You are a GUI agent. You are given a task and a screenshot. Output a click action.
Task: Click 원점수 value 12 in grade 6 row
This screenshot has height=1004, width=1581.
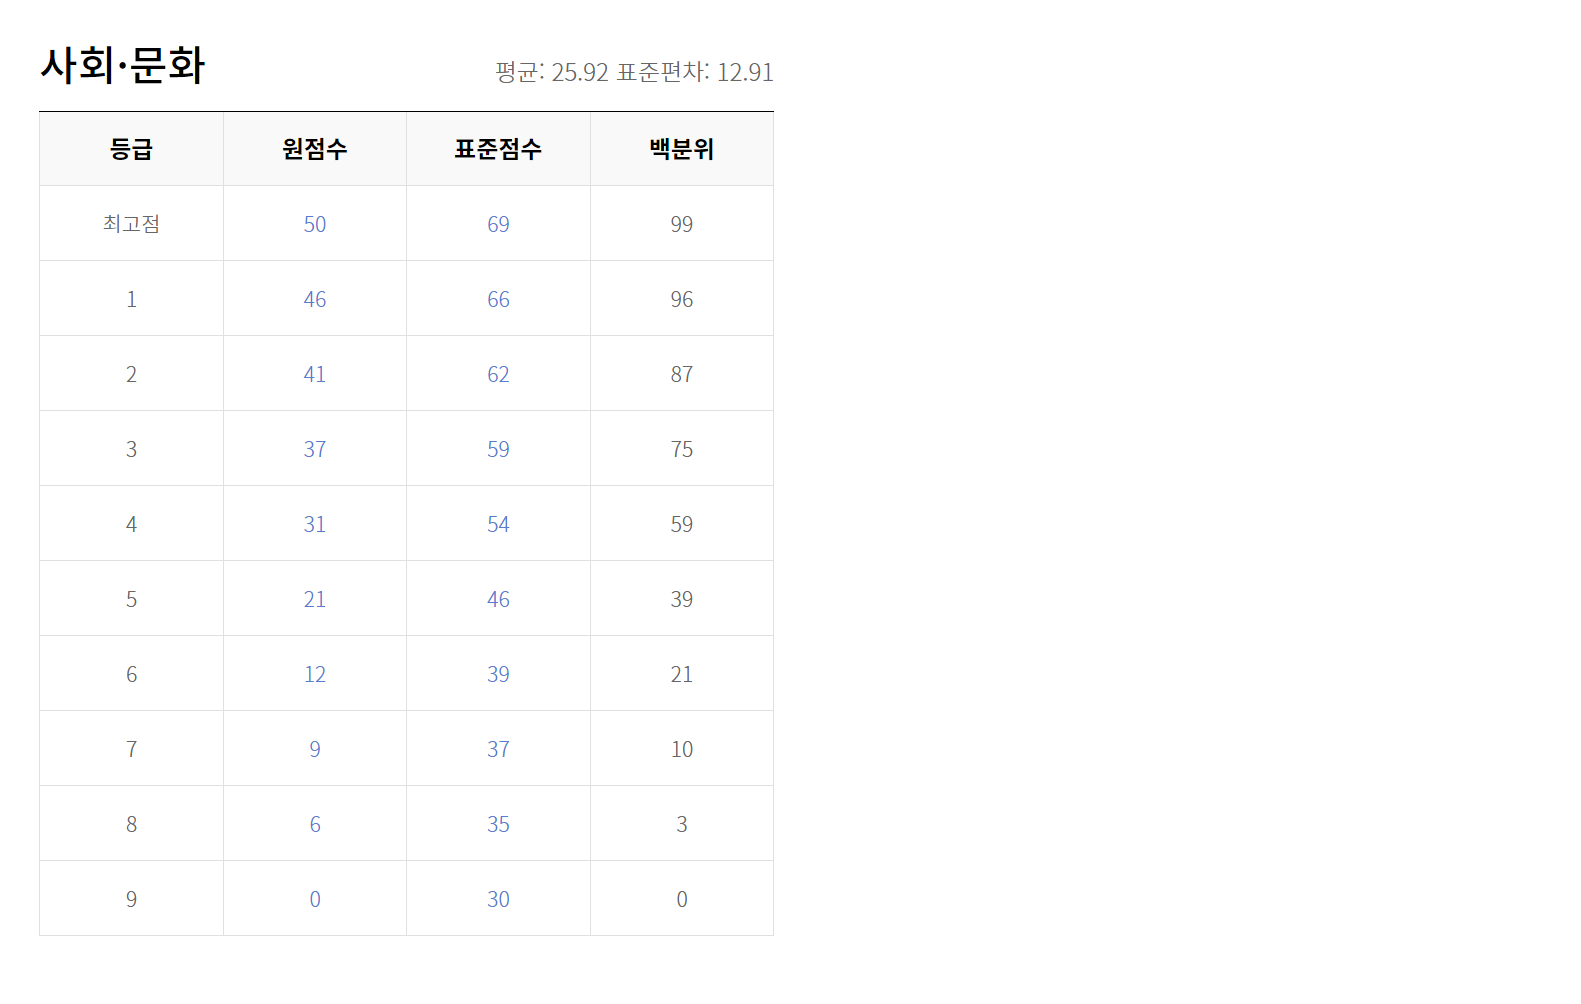[x=315, y=674]
